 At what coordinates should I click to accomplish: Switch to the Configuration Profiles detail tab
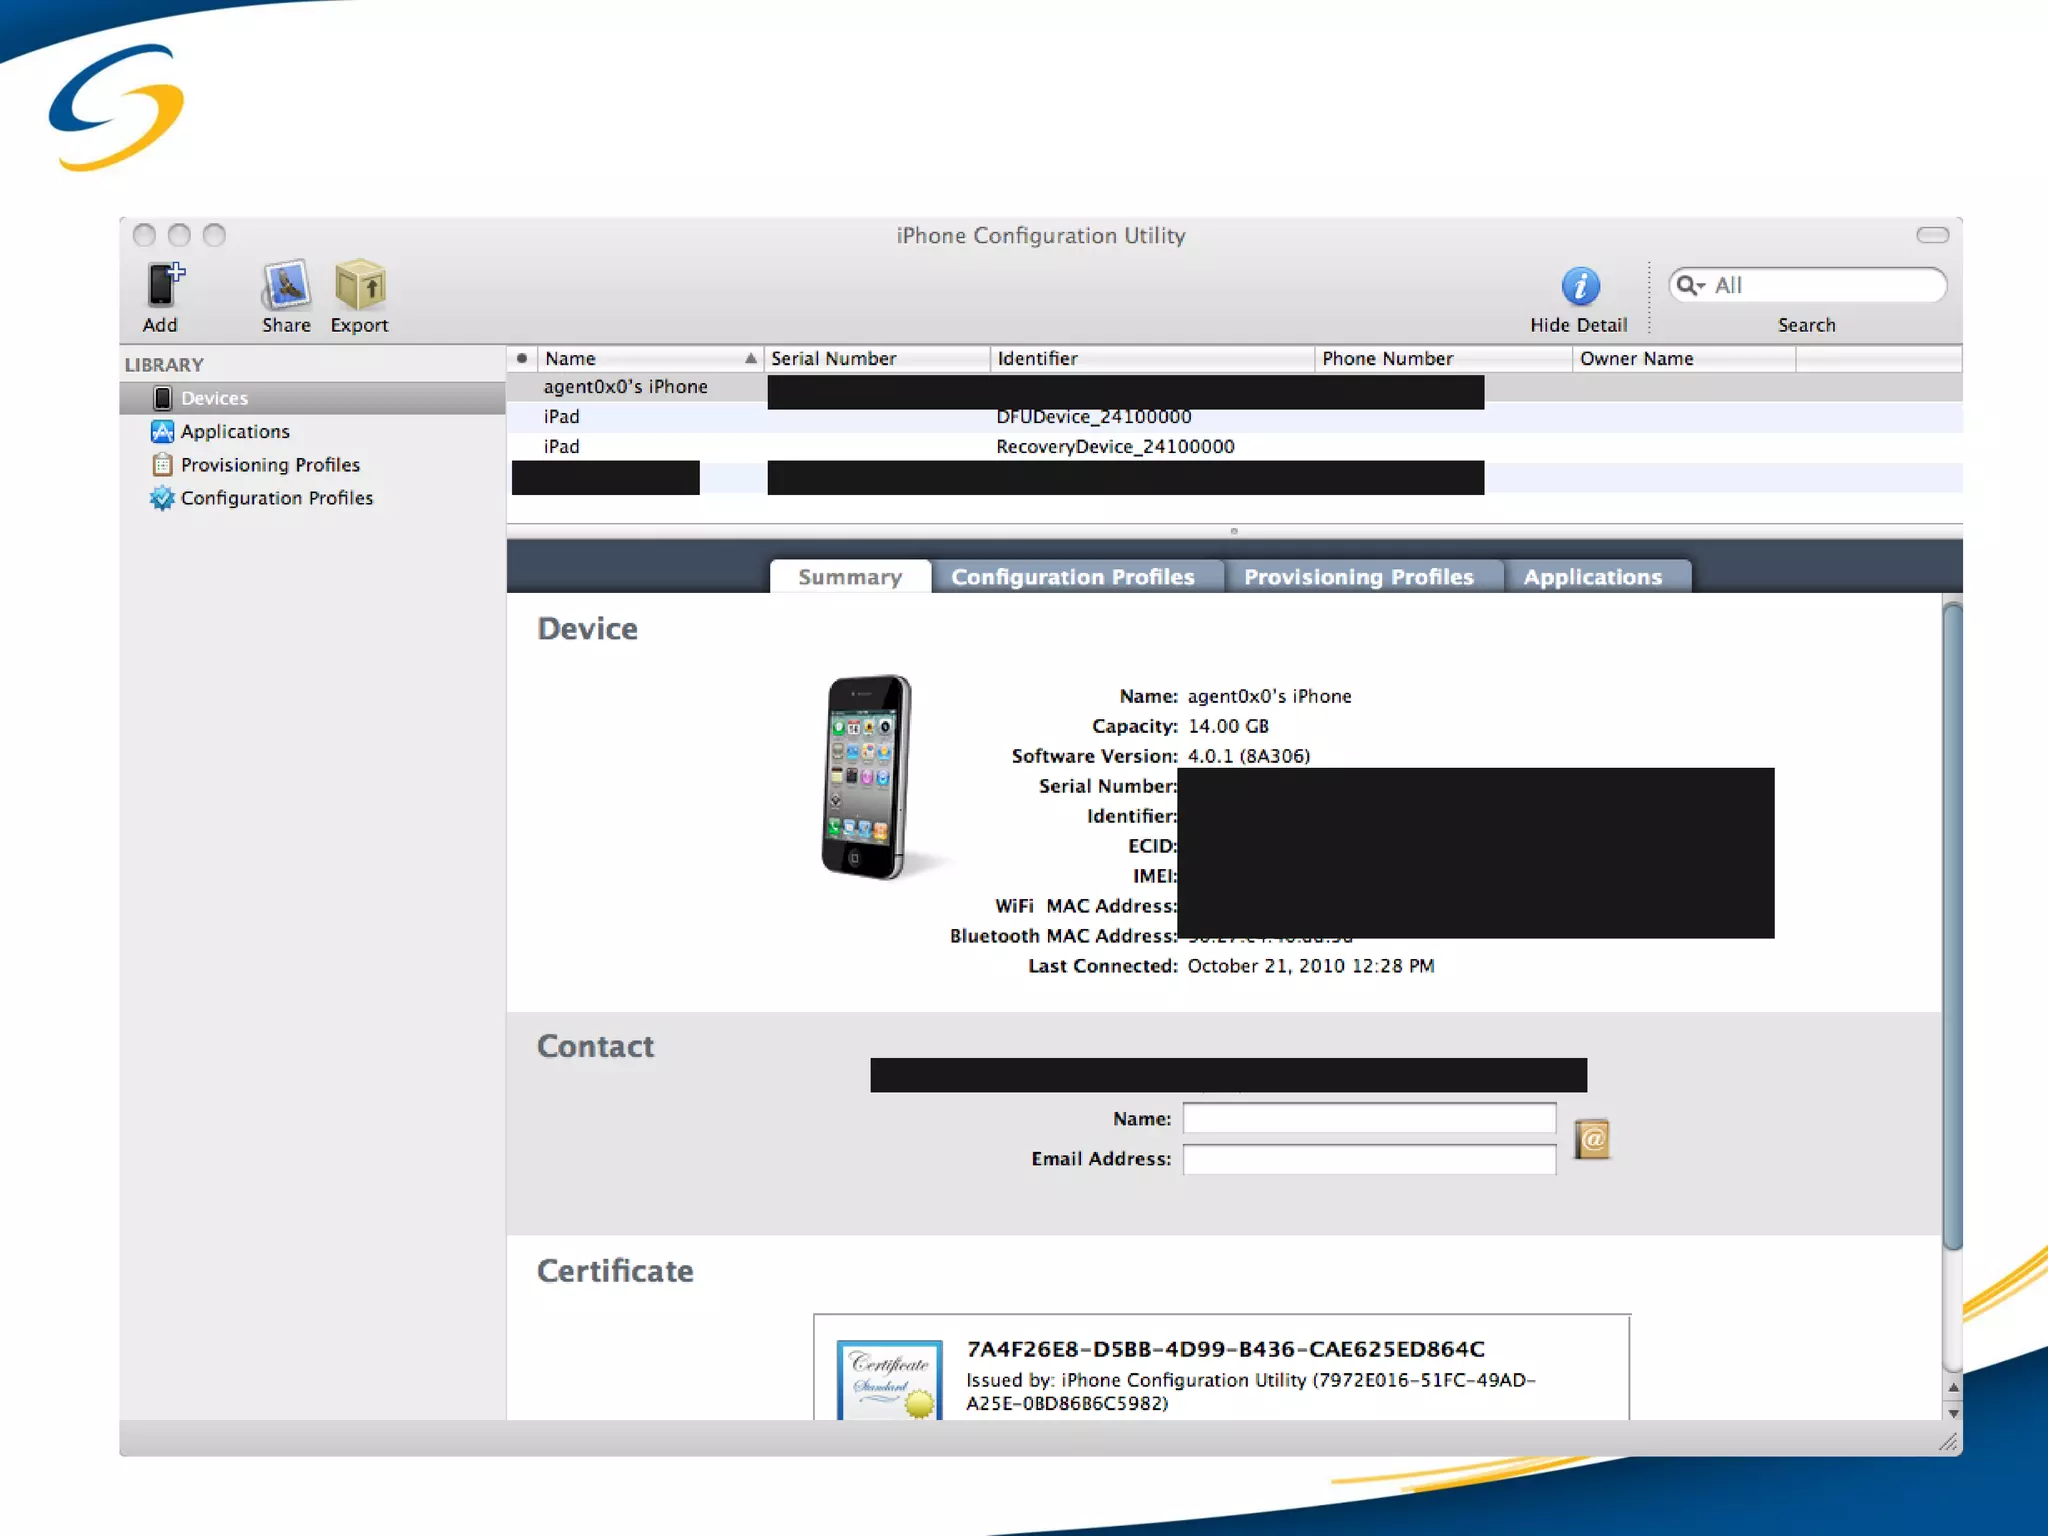(x=1072, y=577)
